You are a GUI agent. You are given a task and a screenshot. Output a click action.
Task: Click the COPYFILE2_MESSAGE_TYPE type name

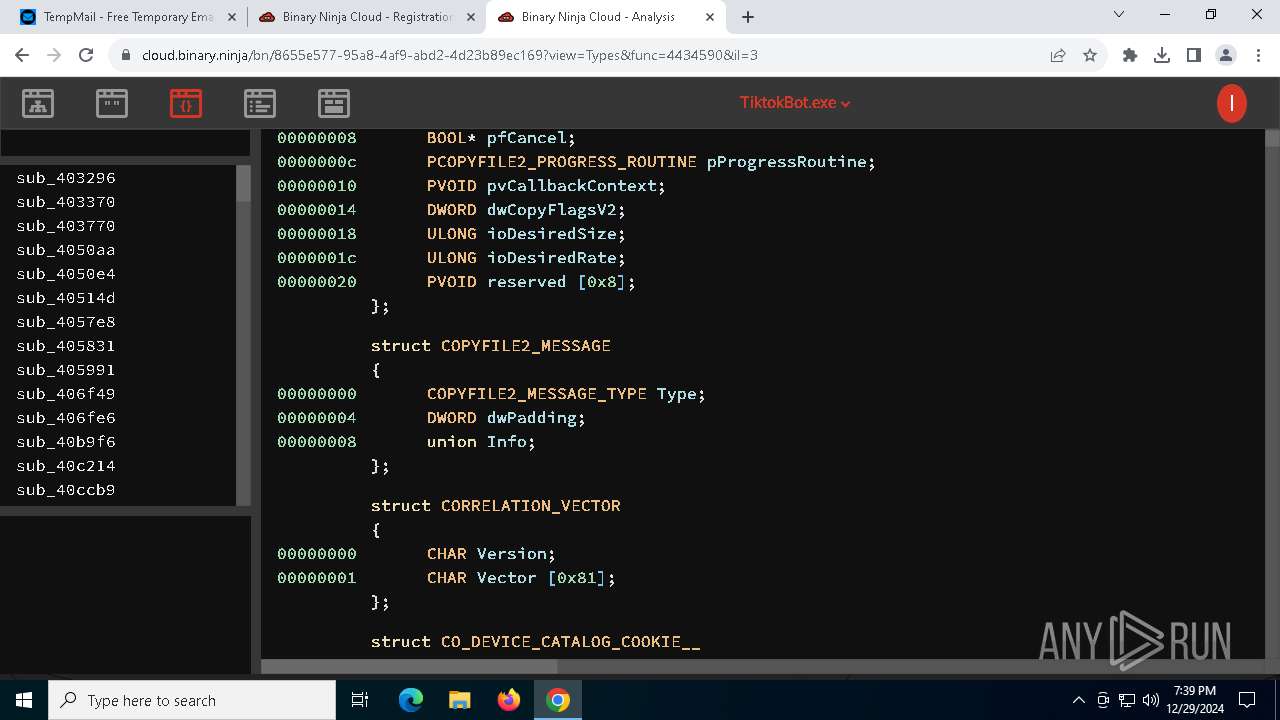537,394
